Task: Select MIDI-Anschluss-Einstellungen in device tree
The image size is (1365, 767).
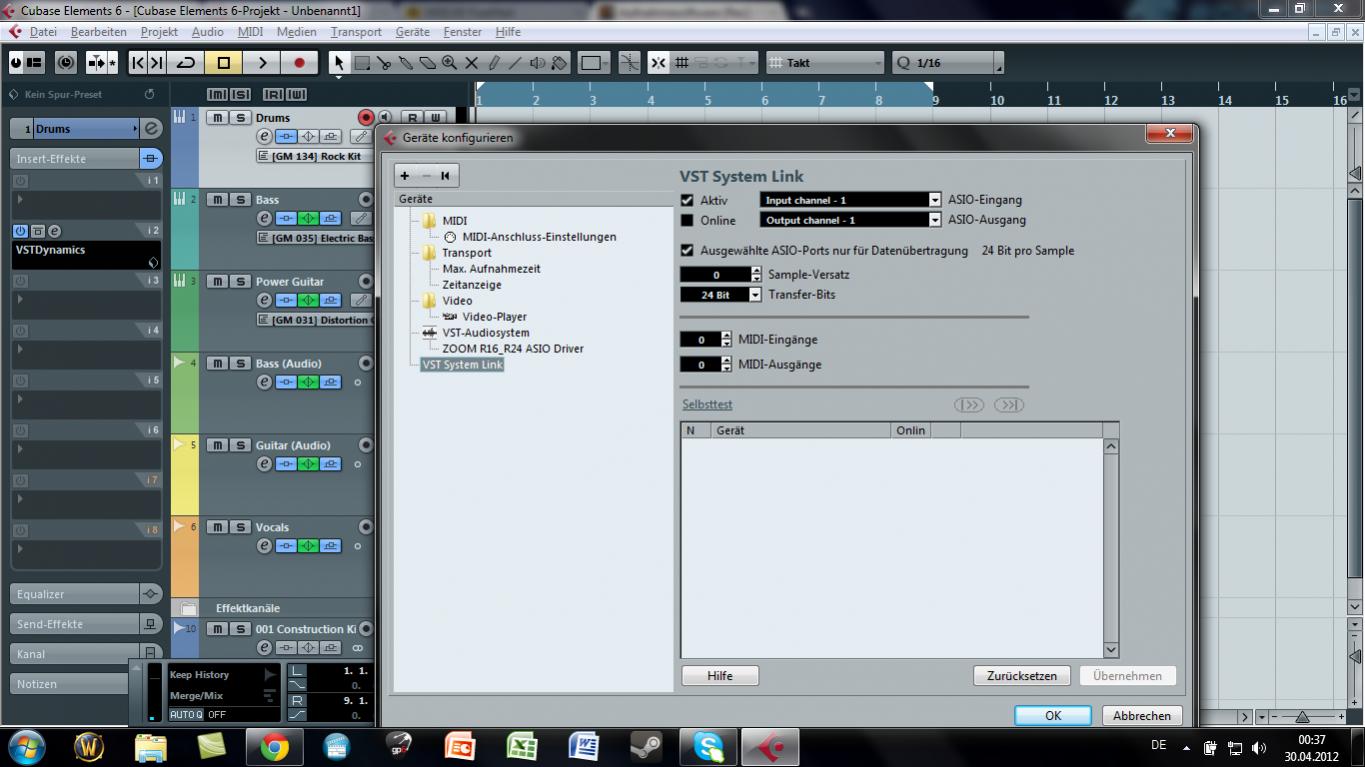Action: tap(539, 237)
